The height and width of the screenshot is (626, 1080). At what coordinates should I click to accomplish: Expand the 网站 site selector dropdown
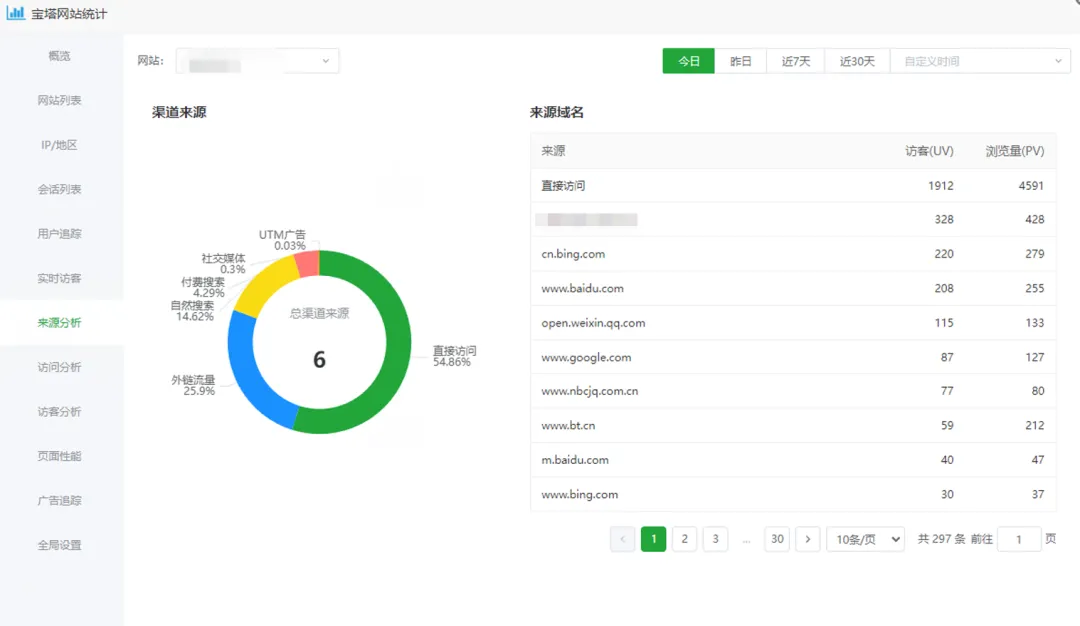pyautogui.click(x=257, y=61)
